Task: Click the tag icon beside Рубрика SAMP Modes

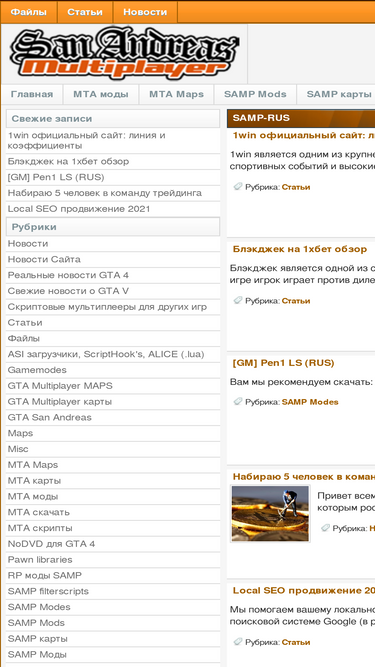Action: (238, 401)
